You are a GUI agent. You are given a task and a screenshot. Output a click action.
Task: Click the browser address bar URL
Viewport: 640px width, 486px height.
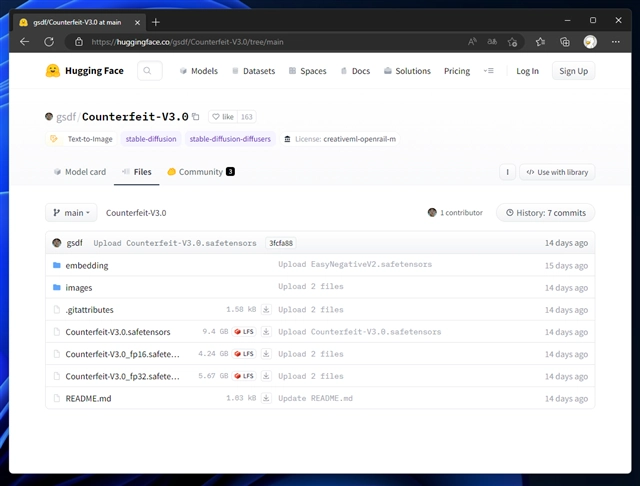coord(187,42)
